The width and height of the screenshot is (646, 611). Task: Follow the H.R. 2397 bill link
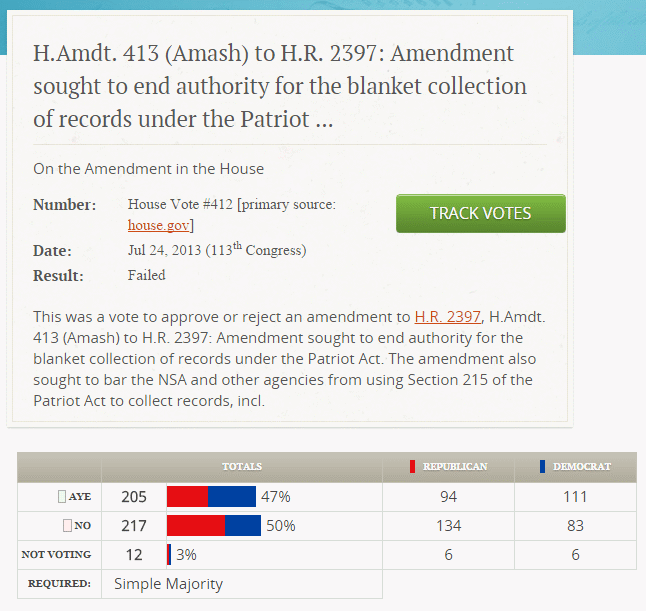447,316
